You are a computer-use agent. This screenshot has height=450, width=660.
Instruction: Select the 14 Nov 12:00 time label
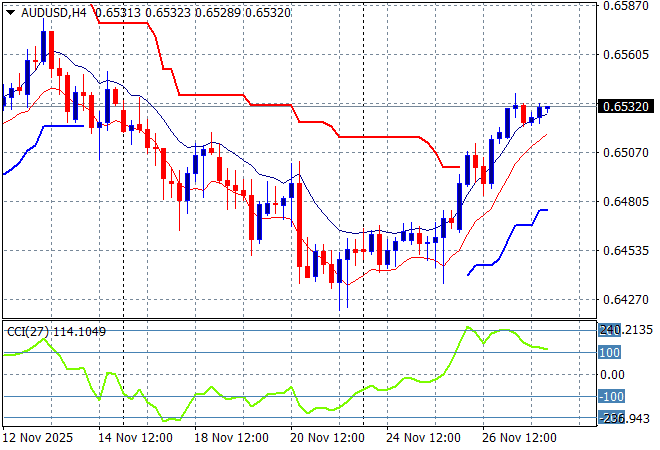pyautogui.click(x=135, y=438)
